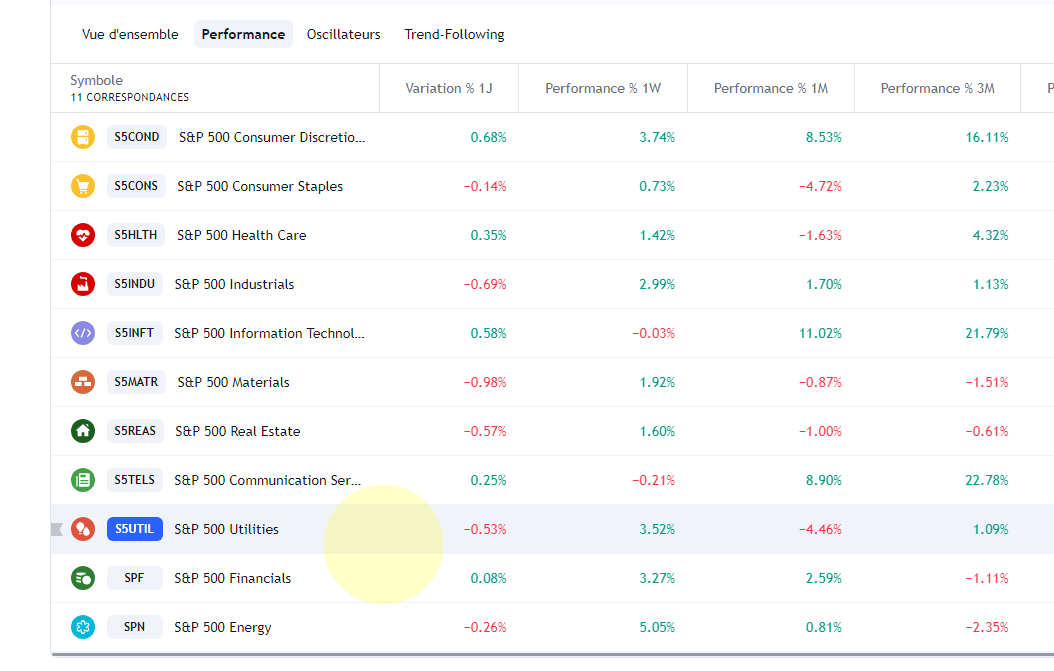This screenshot has height=671, width=1054.
Task: Click the S5TELS ticker badge
Action: click(x=135, y=480)
